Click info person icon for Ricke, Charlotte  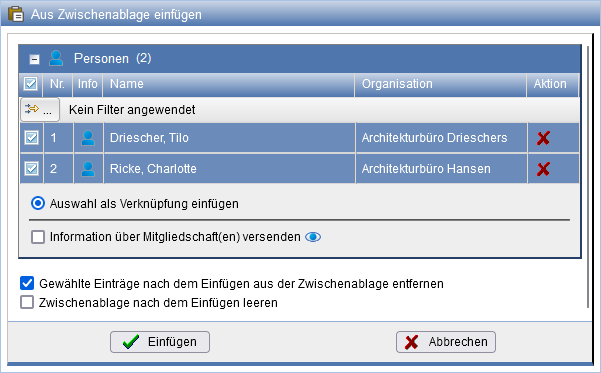pos(88,169)
